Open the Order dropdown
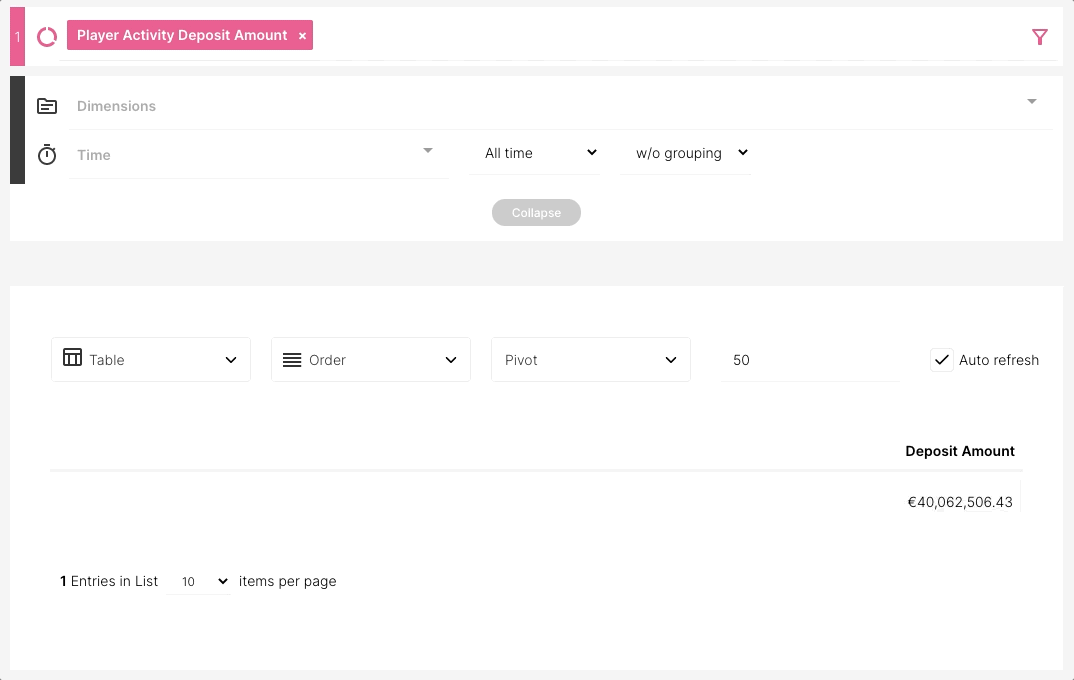Screen dimensions: 1074x680 [371, 360]
